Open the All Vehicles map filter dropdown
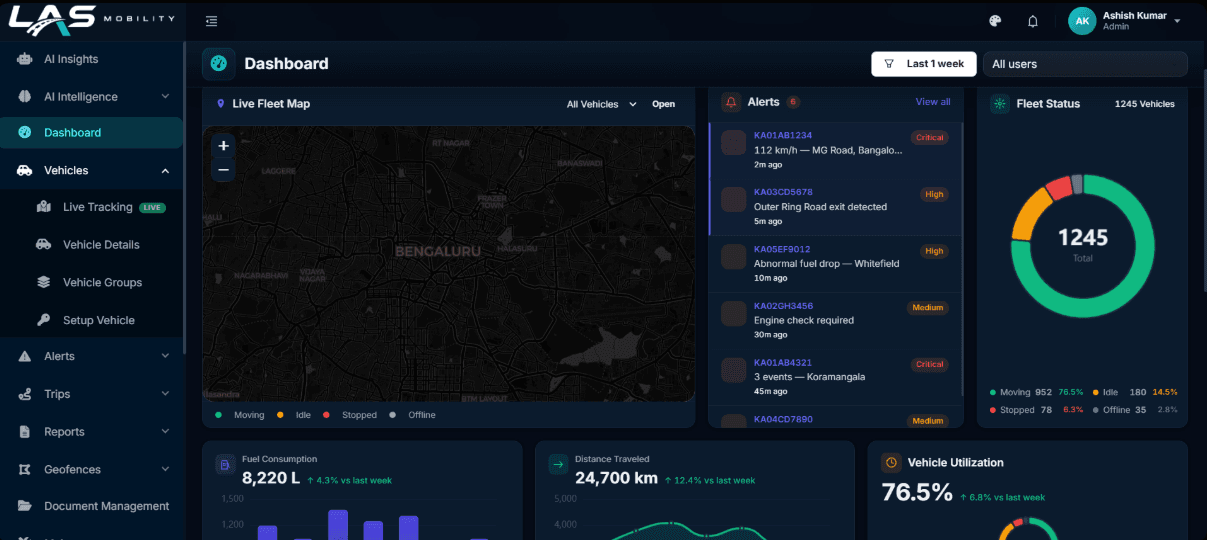Viewport: 1207px width, 540px height. [x=602, y=104]
